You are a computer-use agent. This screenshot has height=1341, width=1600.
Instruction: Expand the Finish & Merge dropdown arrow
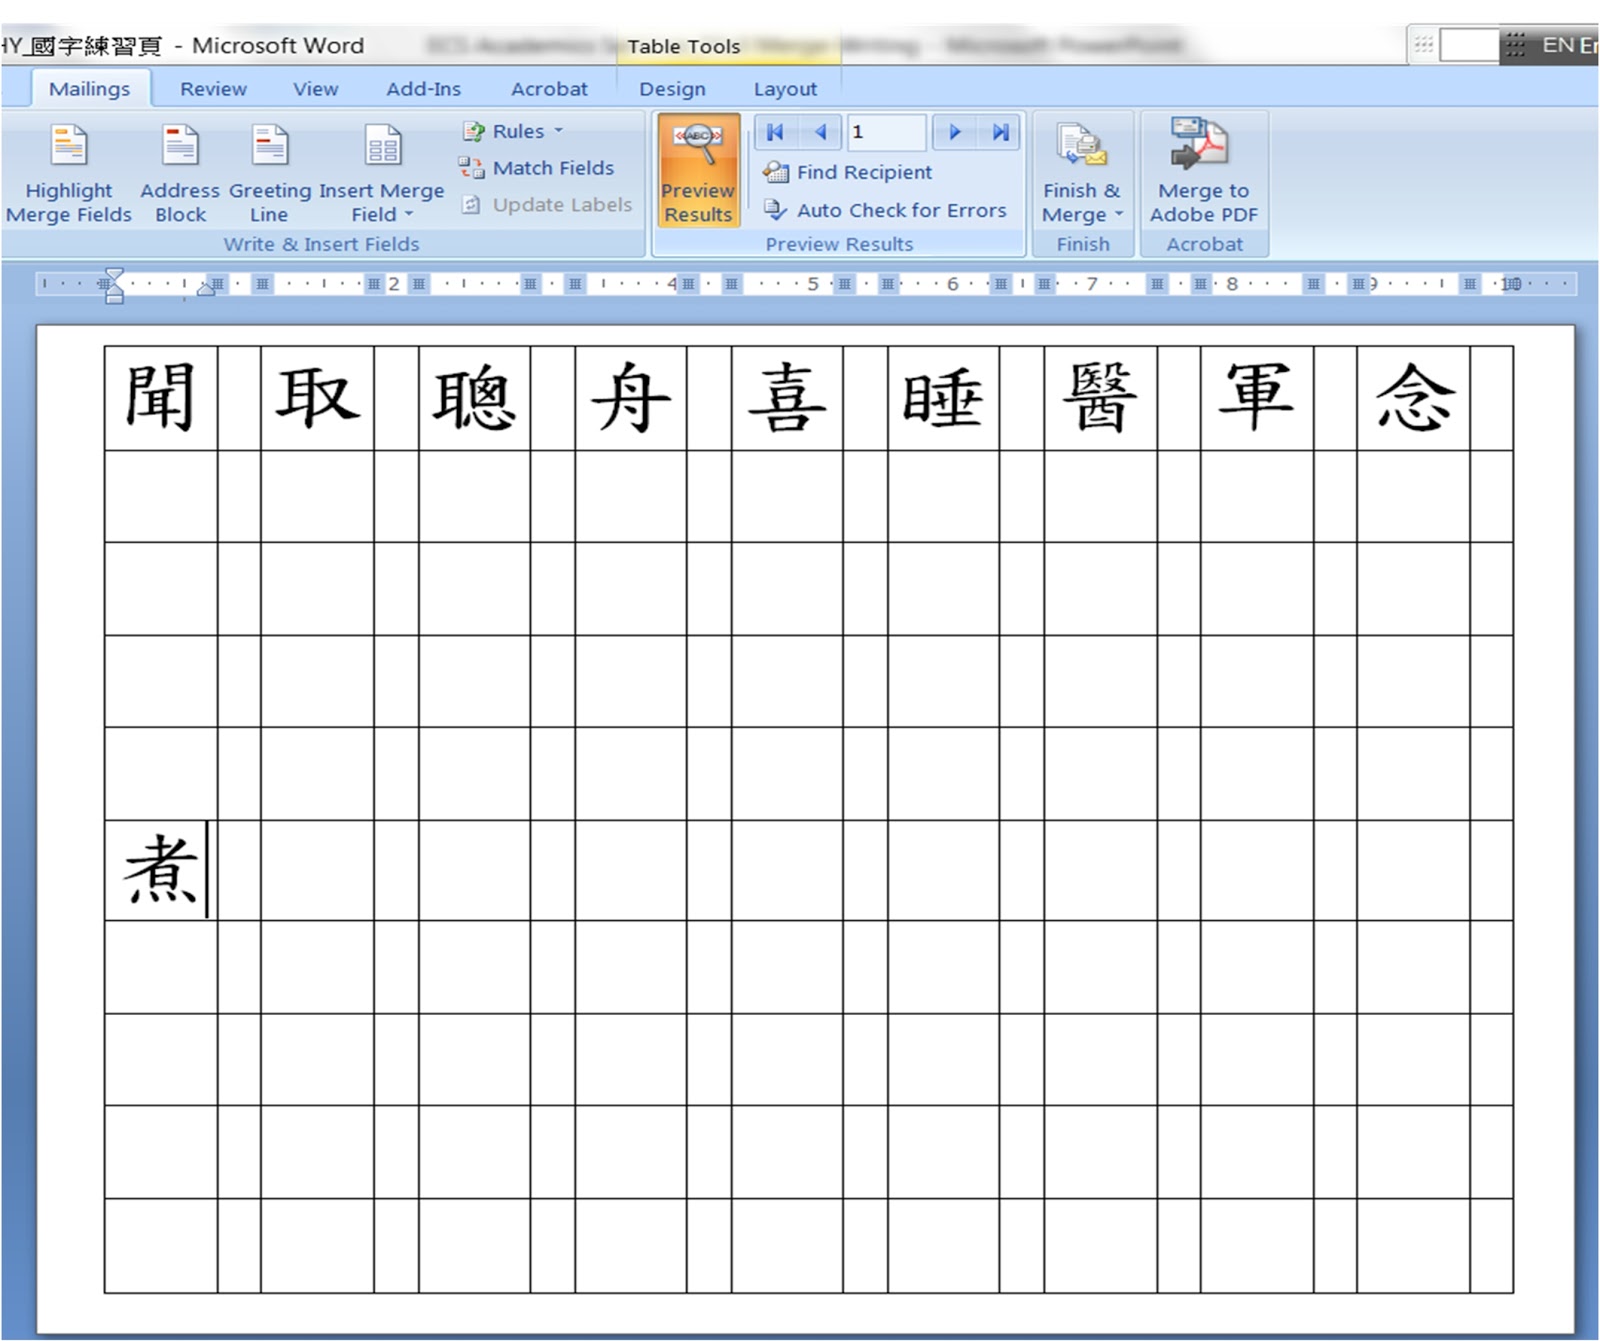(1119, 214)
